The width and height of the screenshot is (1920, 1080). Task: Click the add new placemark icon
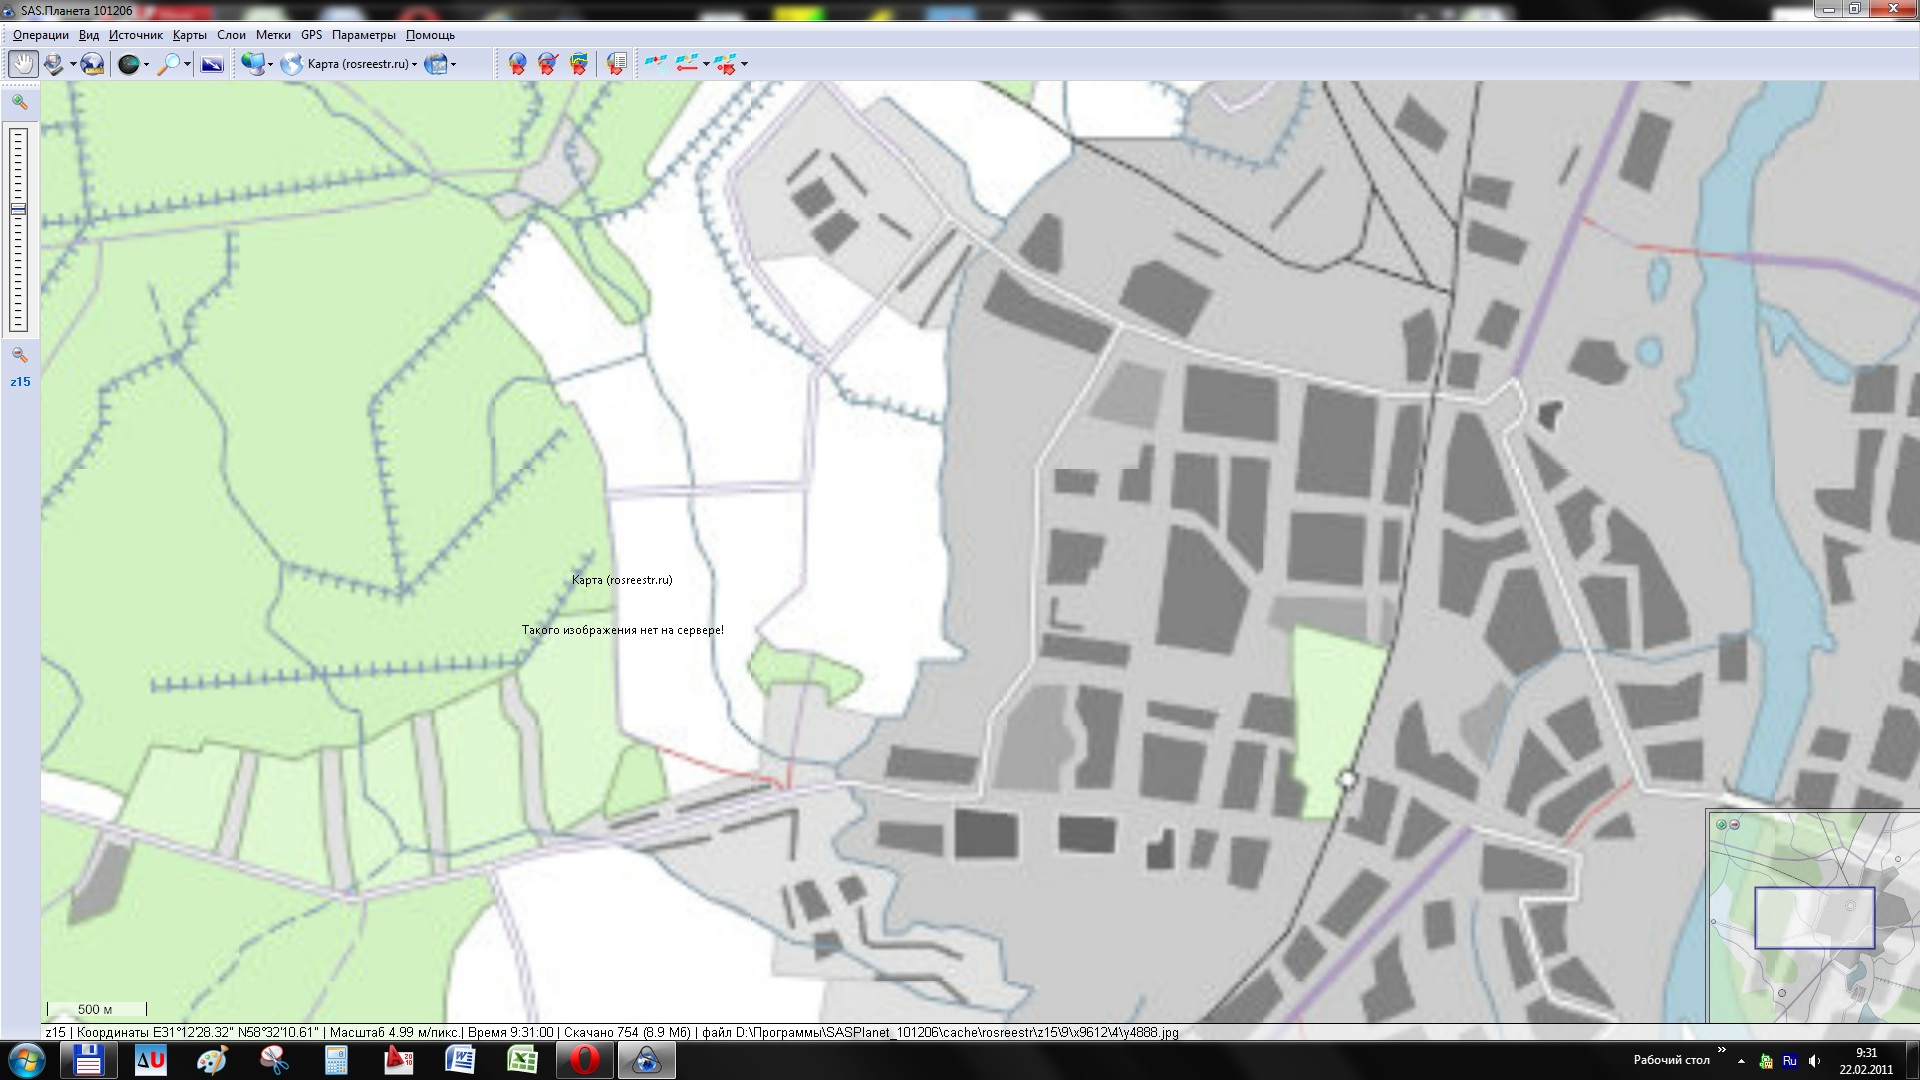point(517,64)
